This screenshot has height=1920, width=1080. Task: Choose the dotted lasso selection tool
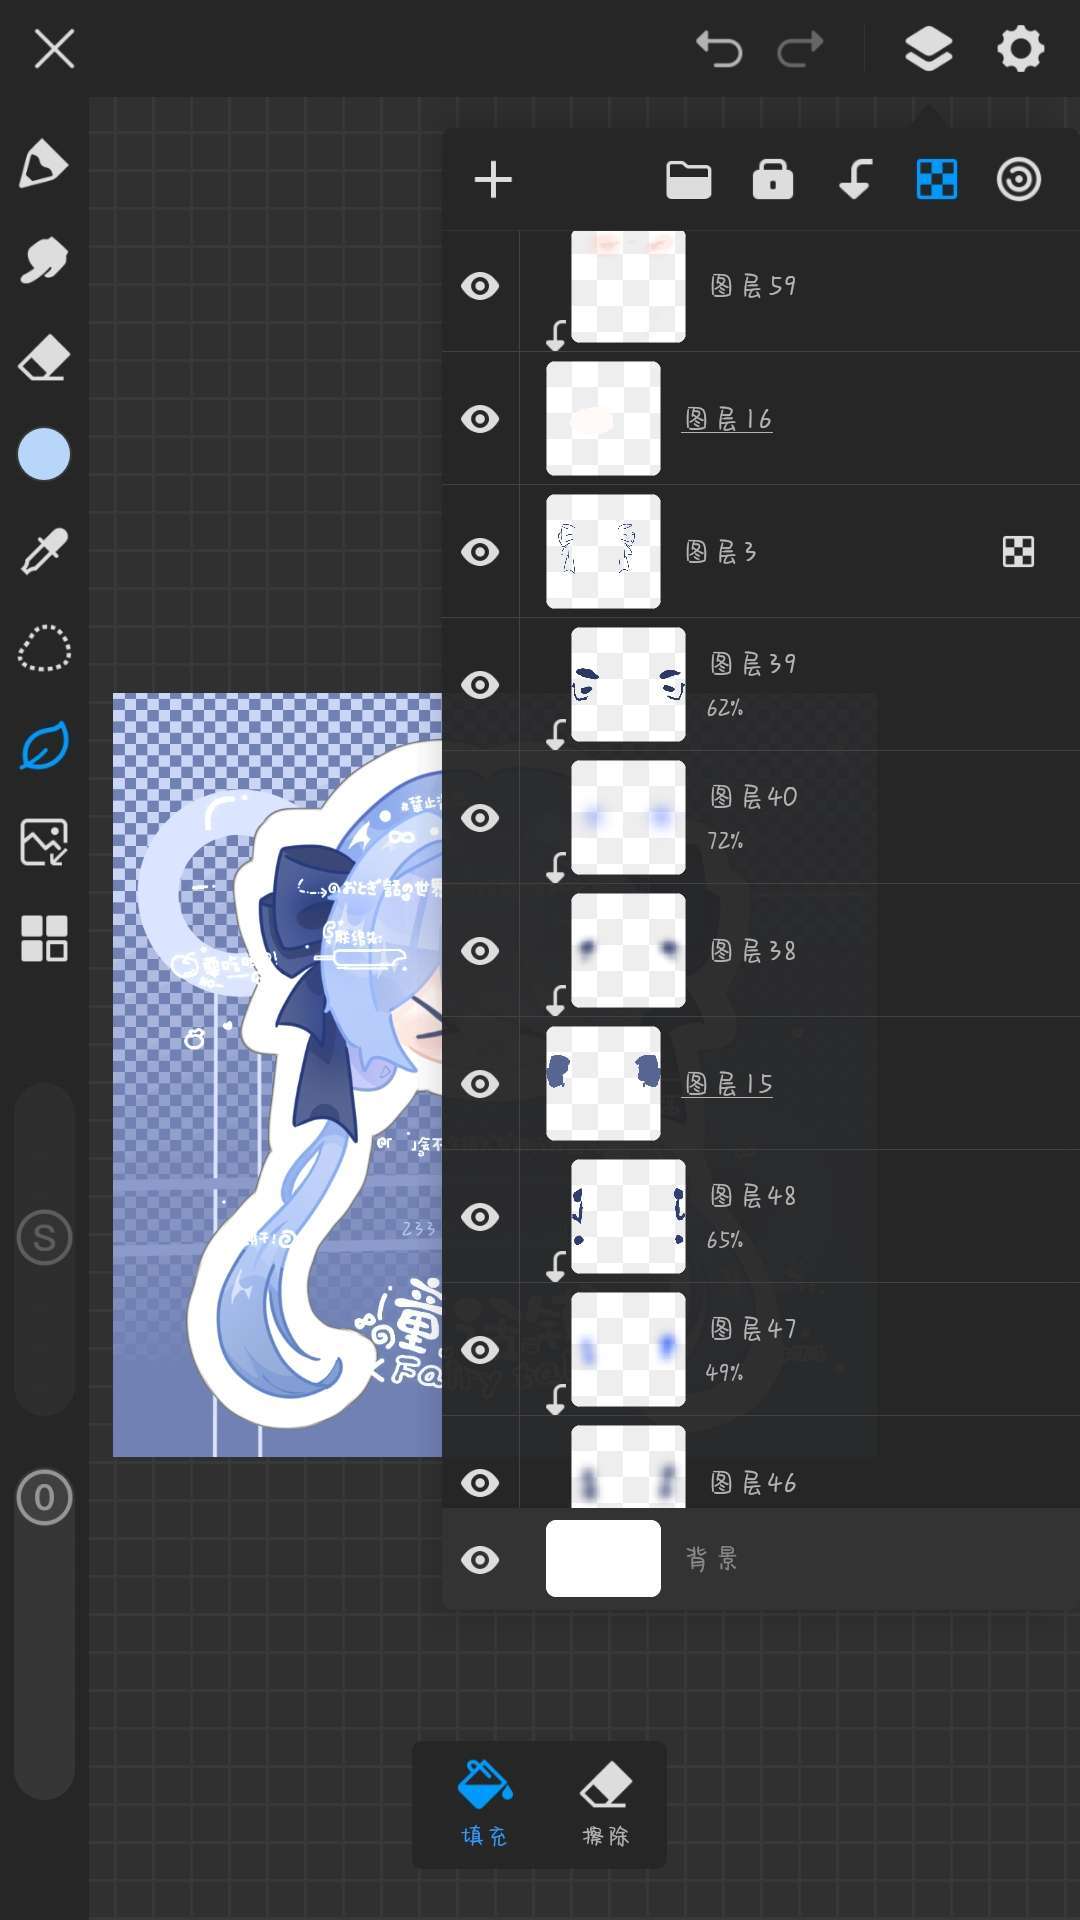click(44, 648)
